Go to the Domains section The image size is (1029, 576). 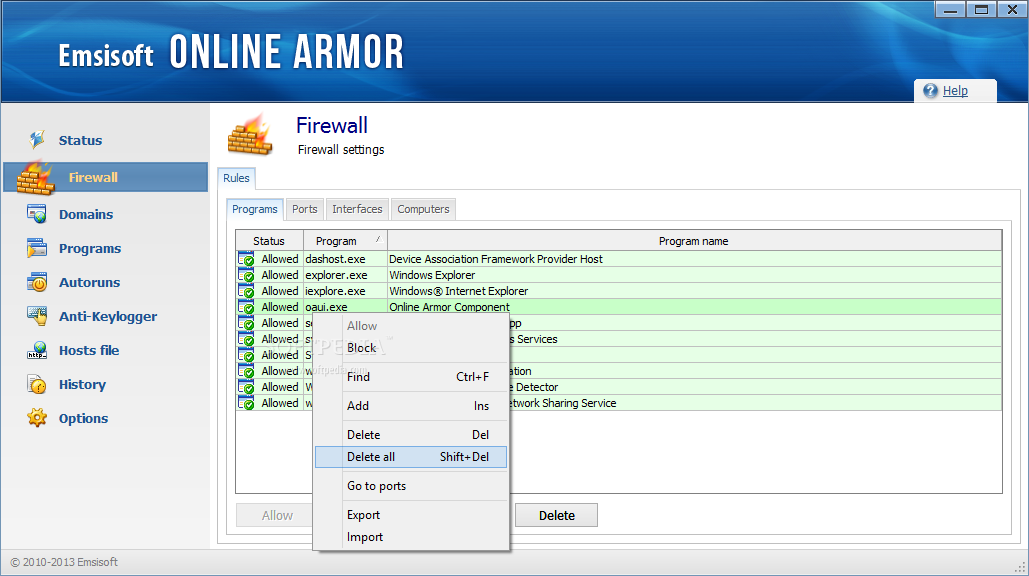click(x=86, y=215)
